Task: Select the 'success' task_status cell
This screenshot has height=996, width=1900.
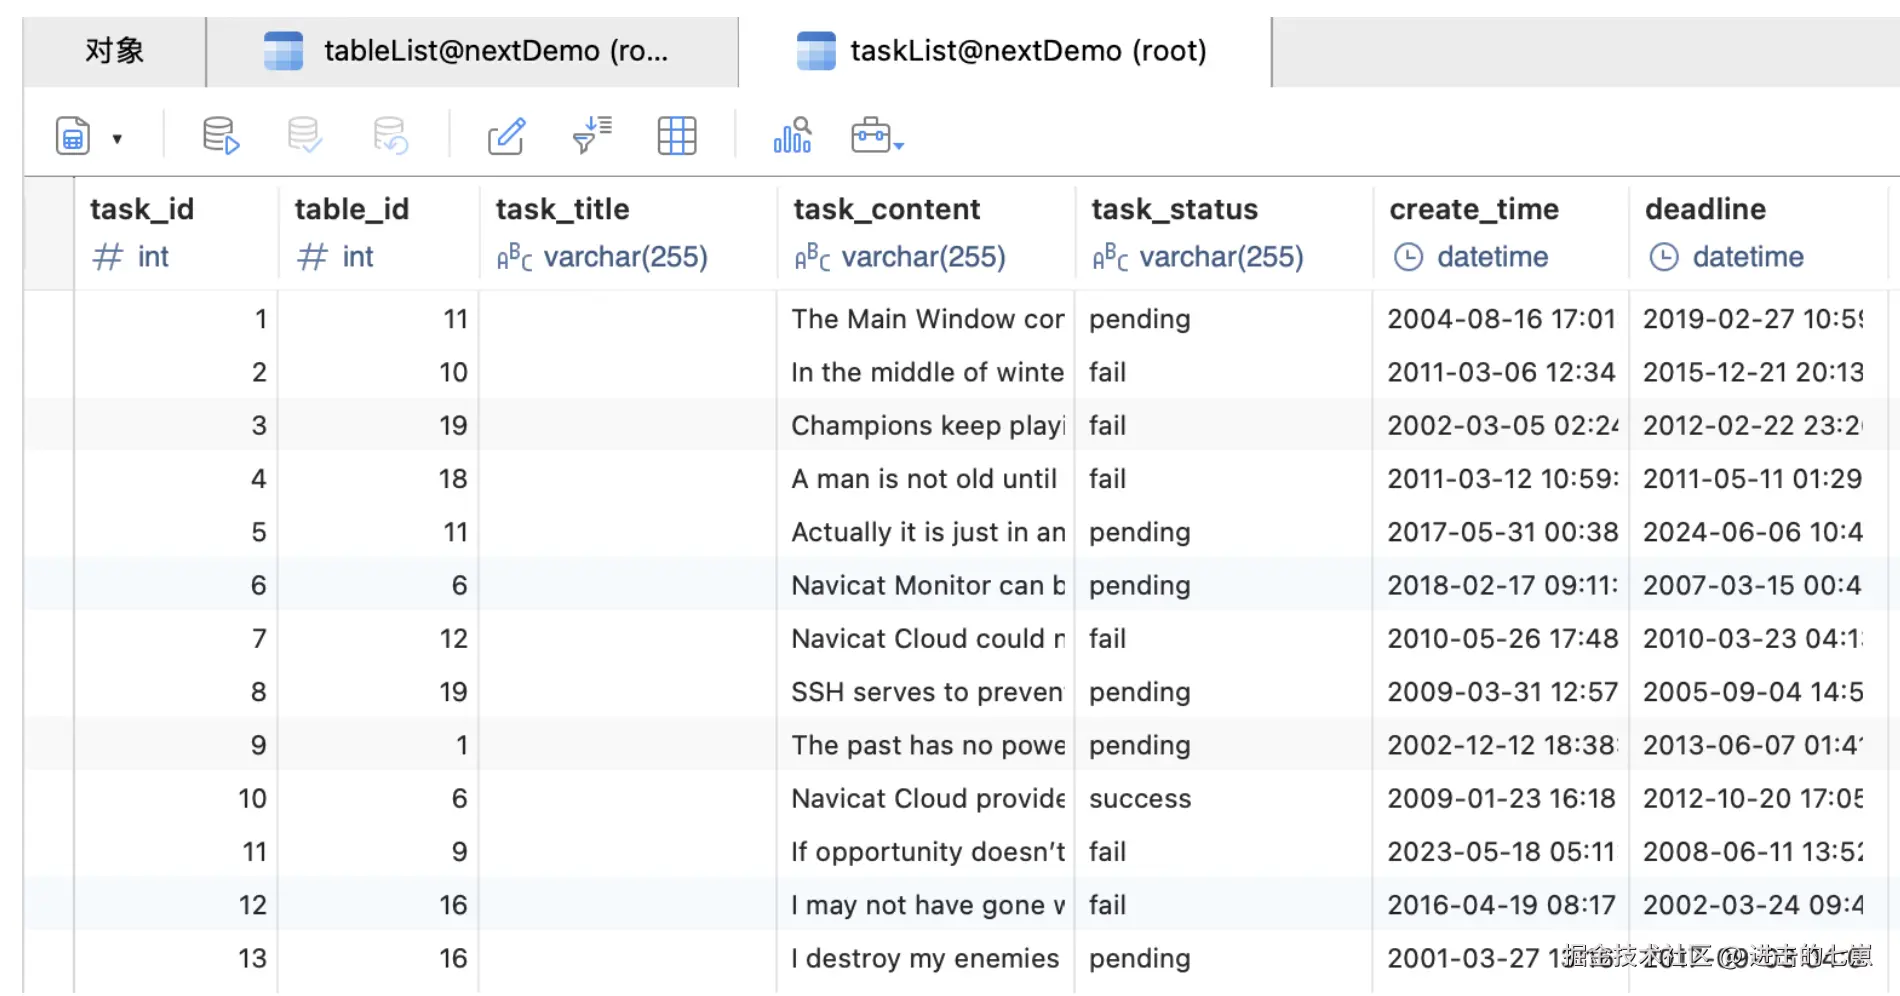Action: pyautogui.click(x=1140, y=798)
